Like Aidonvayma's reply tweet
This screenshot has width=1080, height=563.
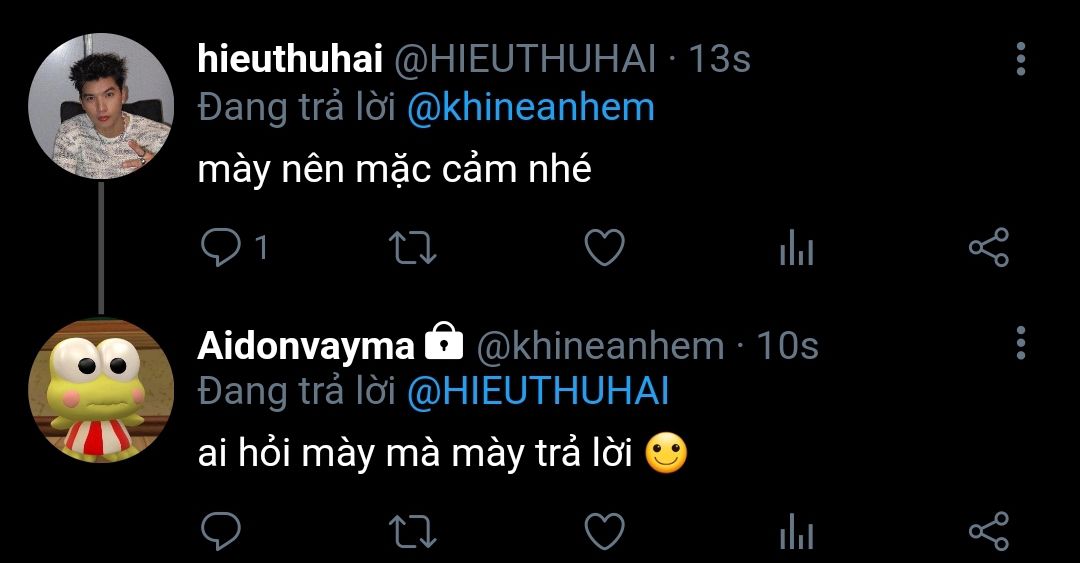(x=604, y=531)
